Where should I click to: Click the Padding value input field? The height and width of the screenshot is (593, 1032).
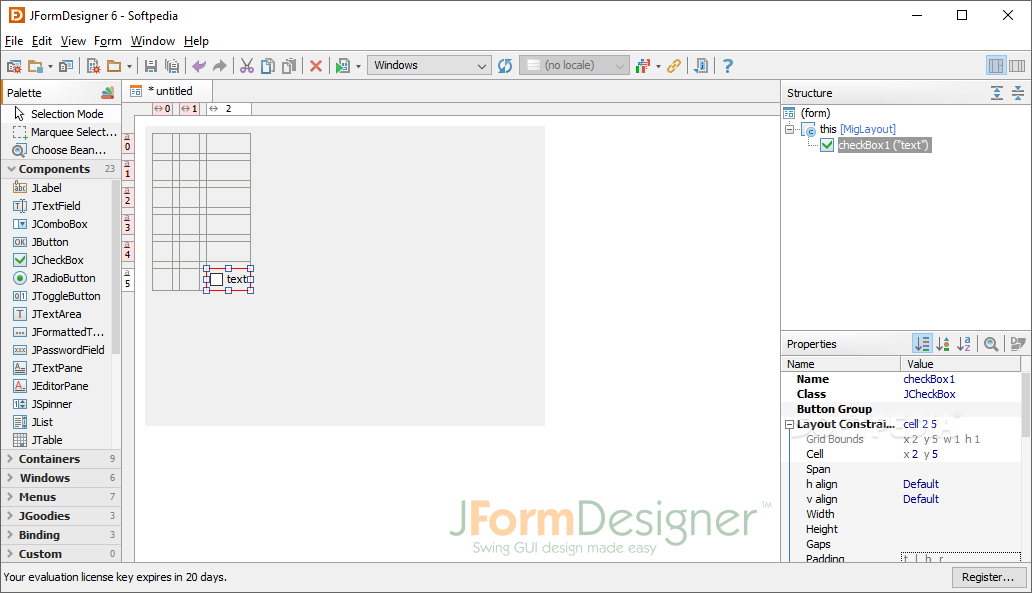pyautogui.click(x=960, y=557)
